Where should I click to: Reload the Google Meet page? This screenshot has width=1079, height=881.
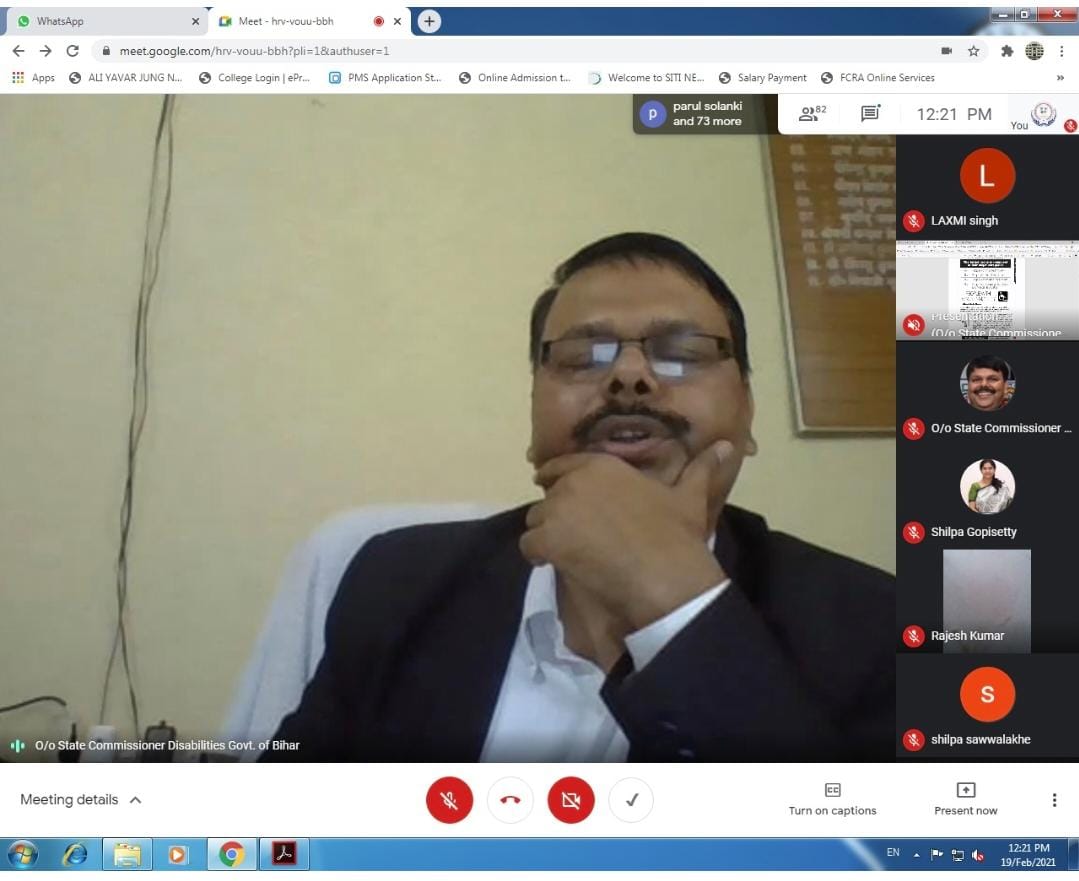(72, 51)
